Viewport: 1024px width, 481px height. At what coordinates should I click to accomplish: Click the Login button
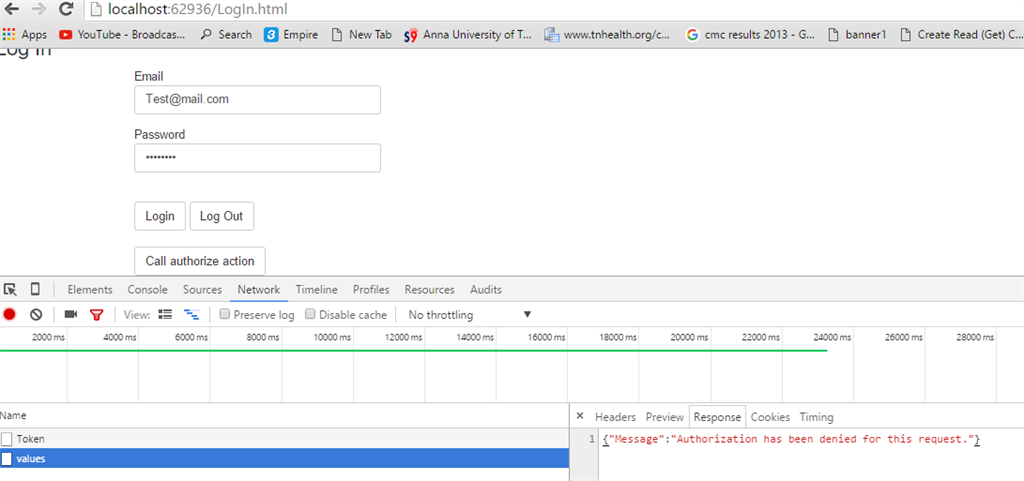click(160, 216)
